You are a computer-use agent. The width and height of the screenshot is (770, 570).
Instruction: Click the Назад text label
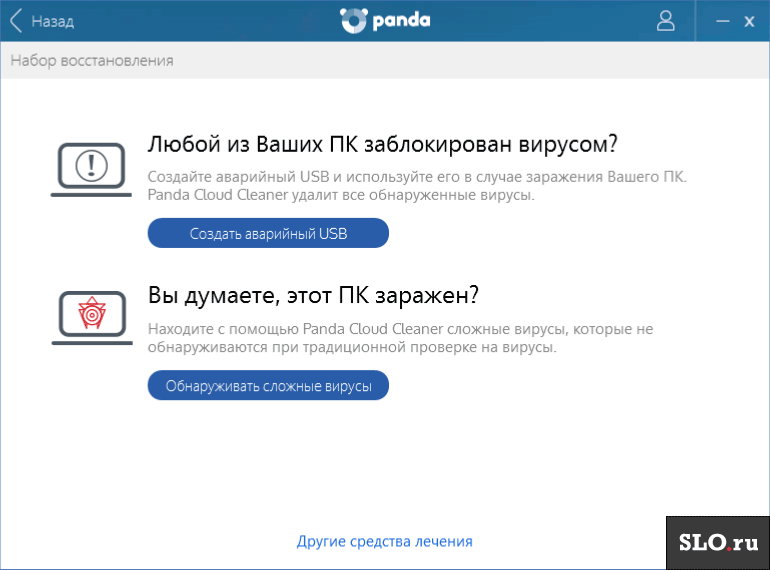53,22
